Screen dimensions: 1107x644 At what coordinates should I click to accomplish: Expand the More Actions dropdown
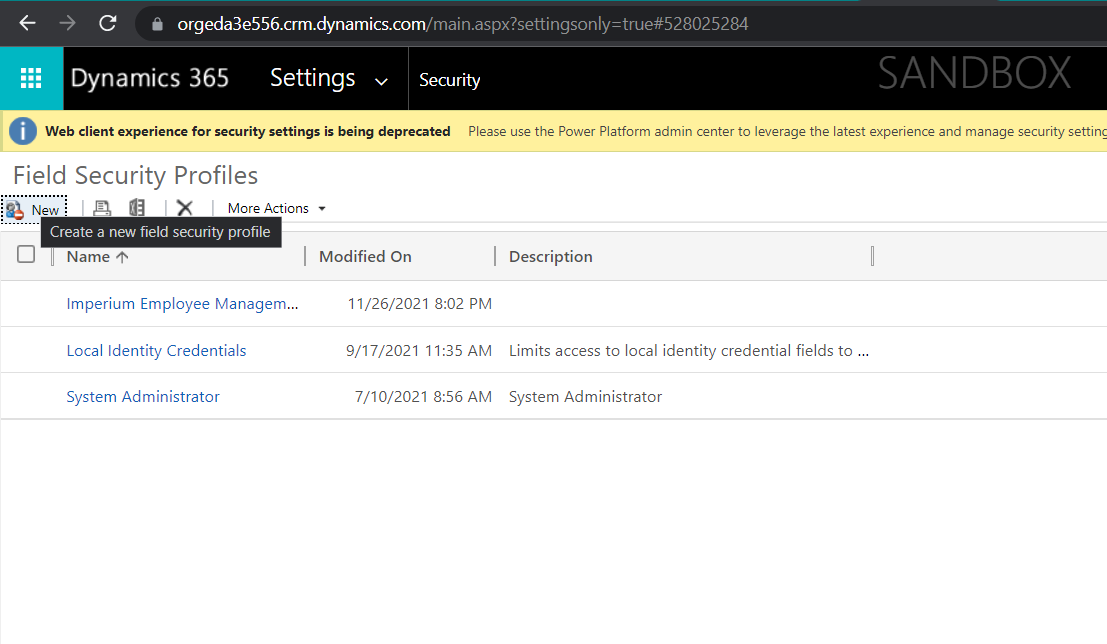[x=276, y=208]
